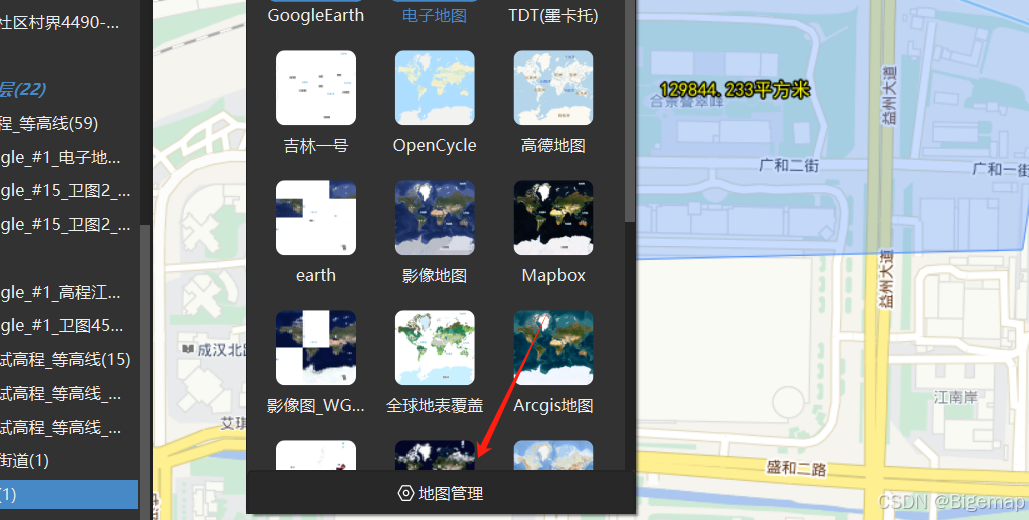This screenshot has height=520, width=1029.
Task: Select the 社区村界4490-... layer row
Action: coord(60,22)
